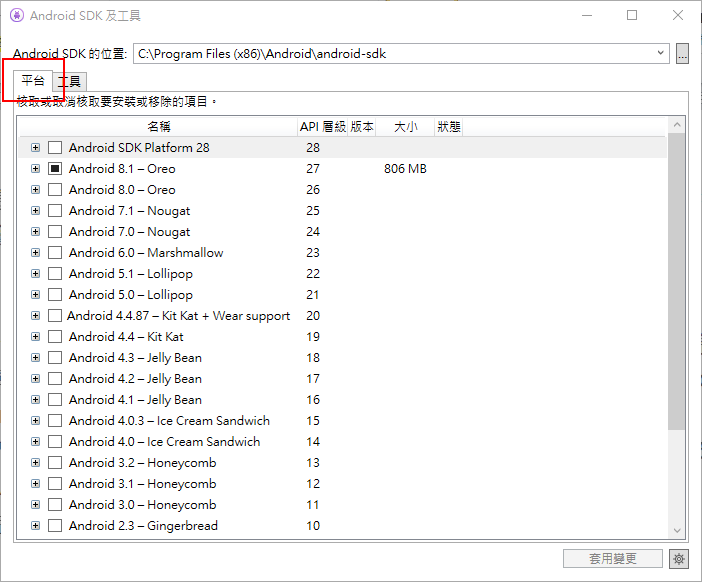Screen dimensions: 702x582
Task: Open the settings gear button at bottom
Action: click(x=679, y=559)
